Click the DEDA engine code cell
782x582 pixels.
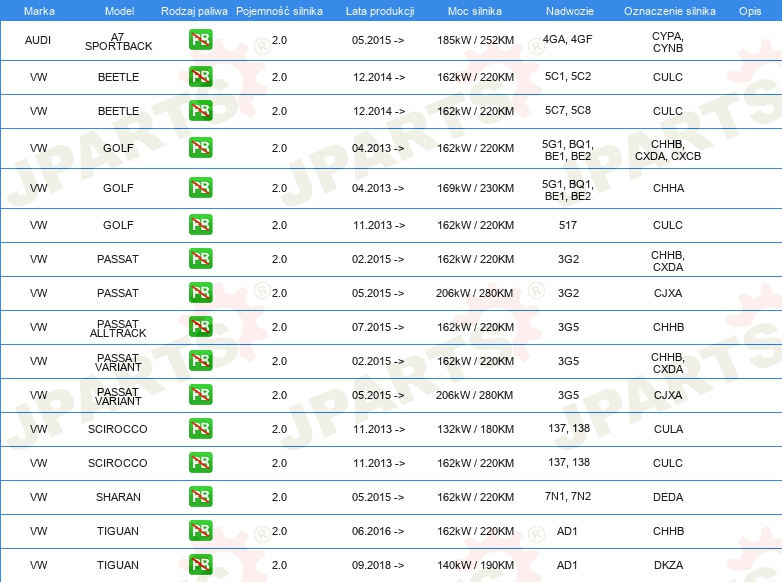point(667,497)
